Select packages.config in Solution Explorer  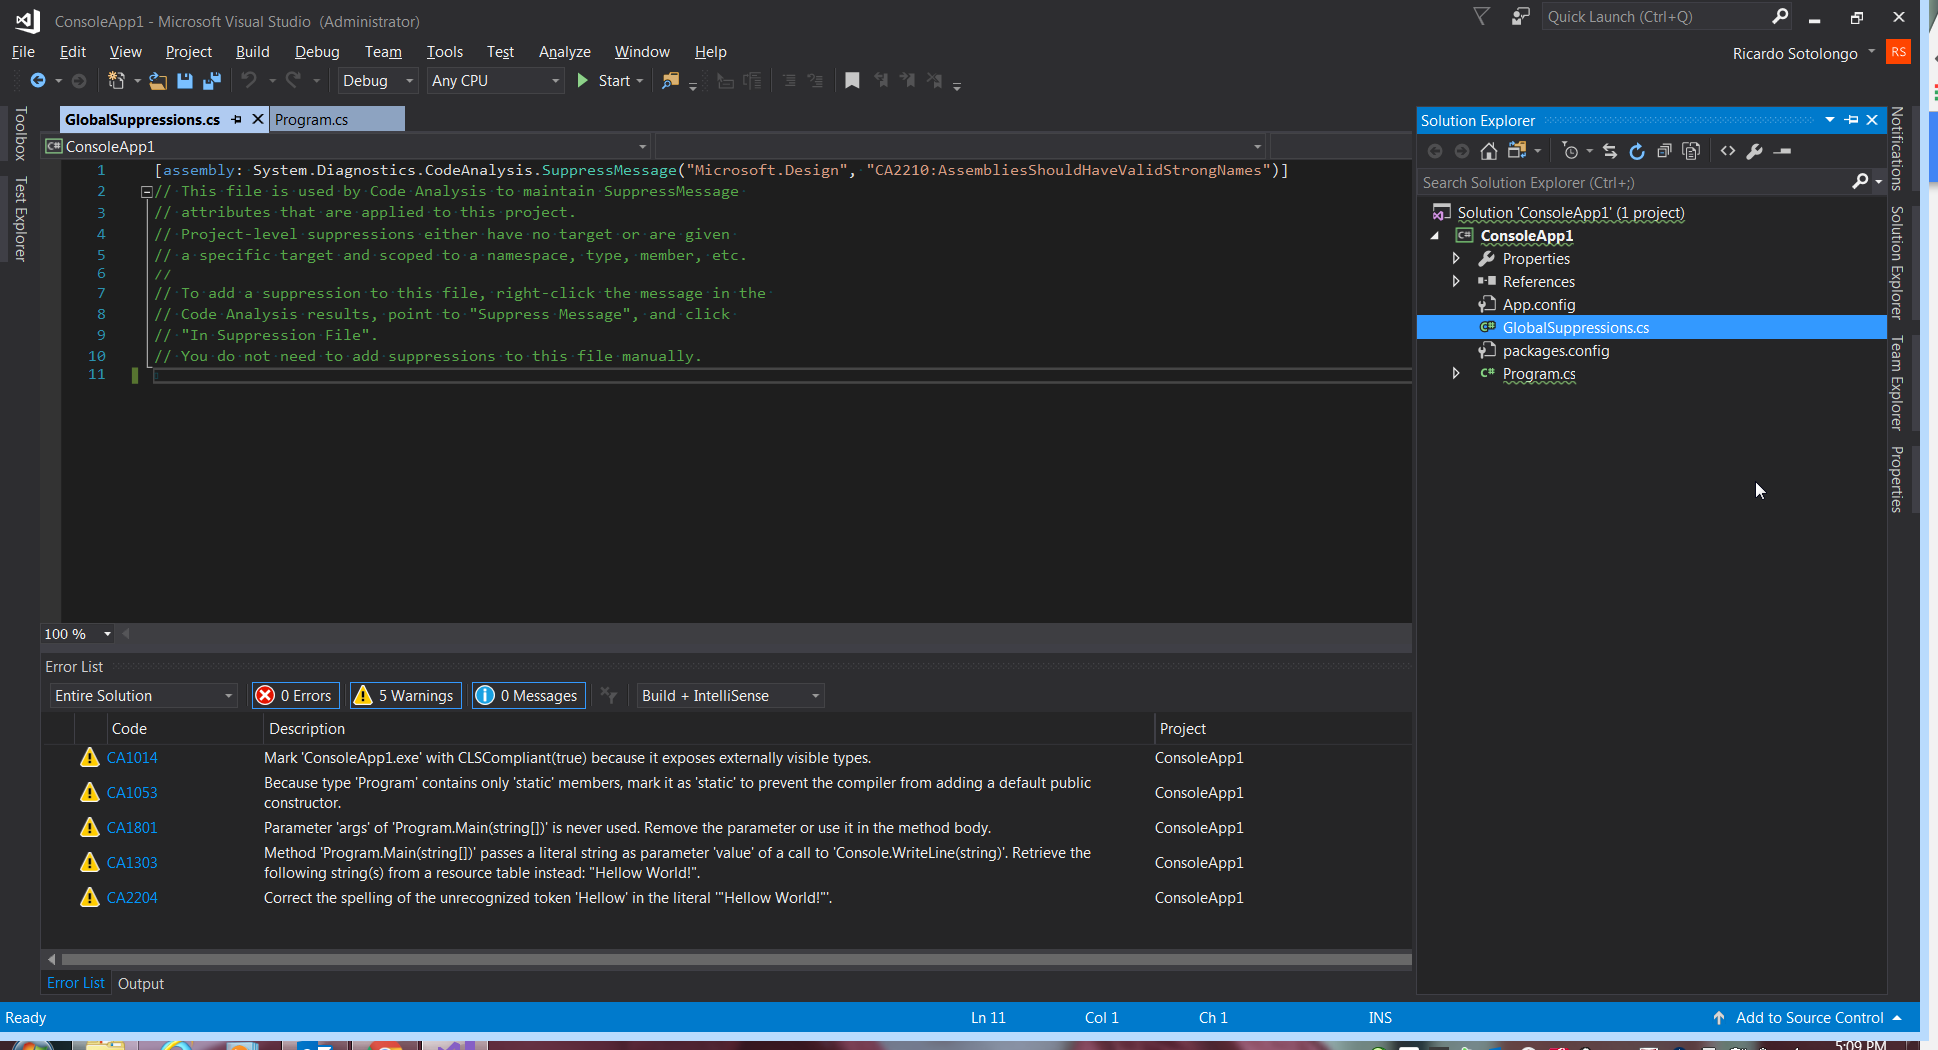(x=1555, y=350)
